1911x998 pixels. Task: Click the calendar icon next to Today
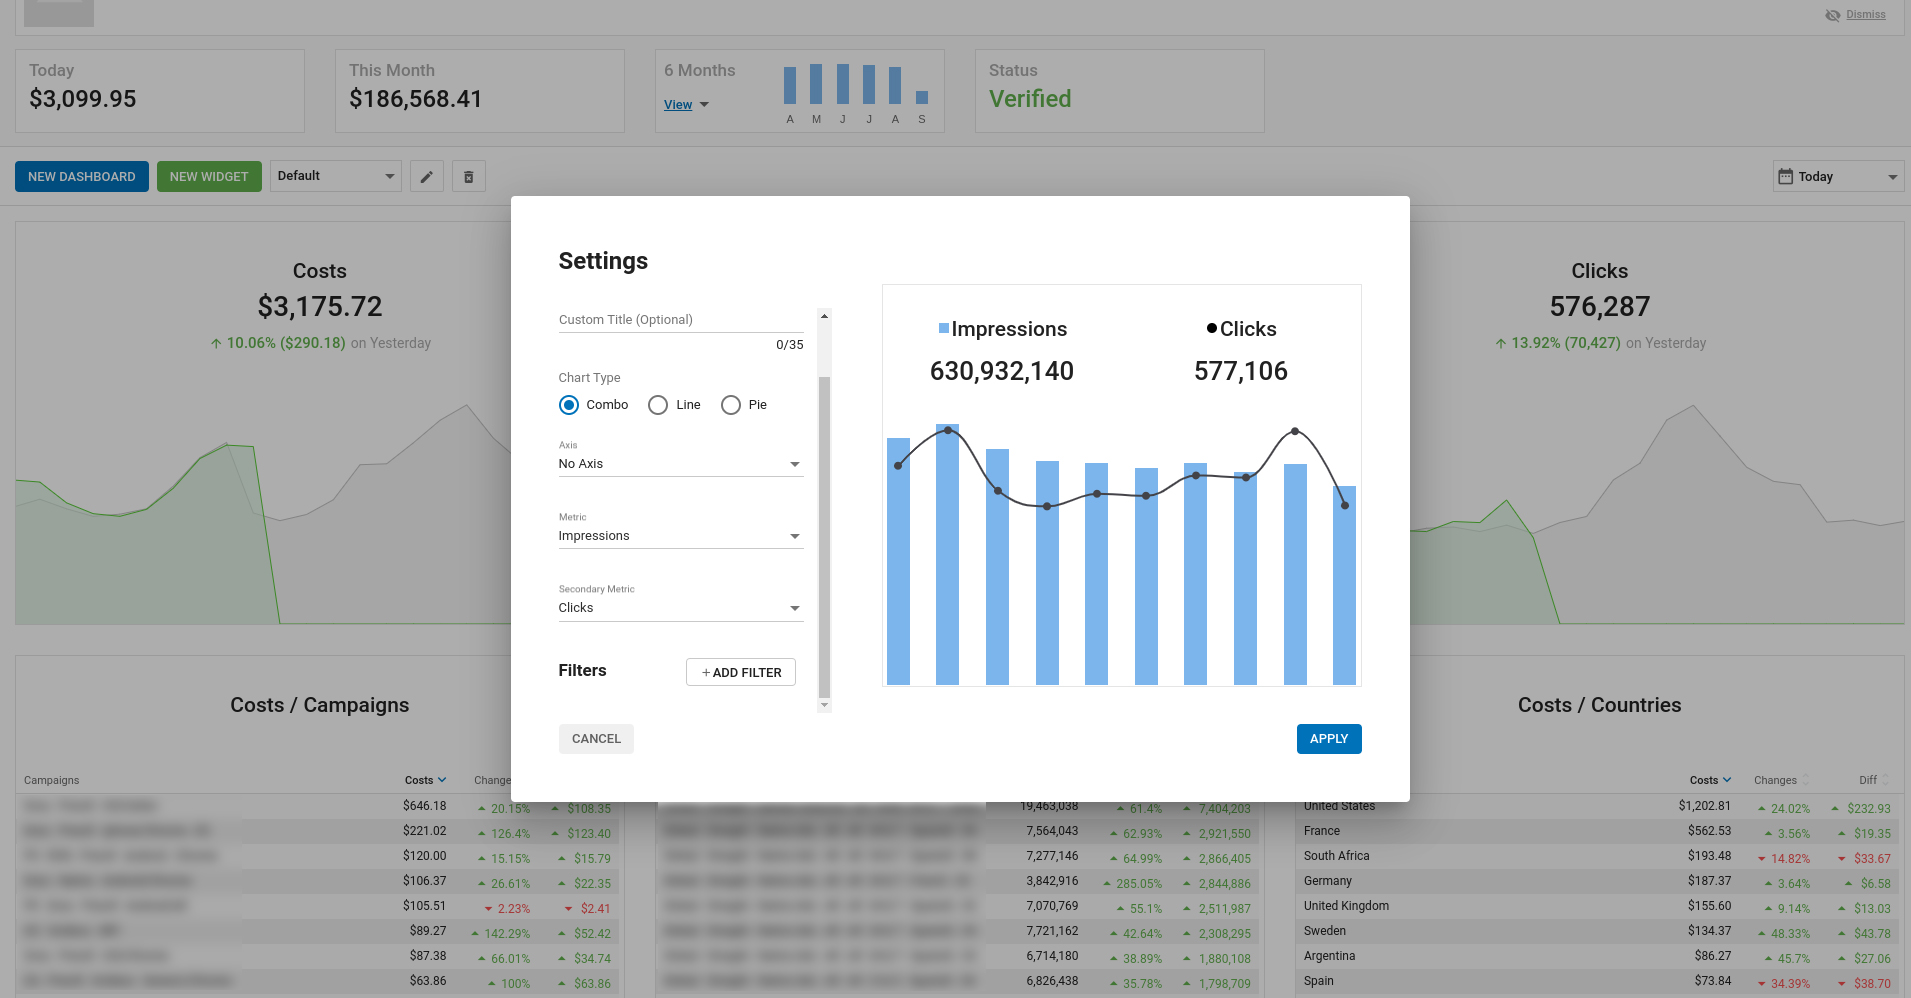click(x=1785, y=177)
